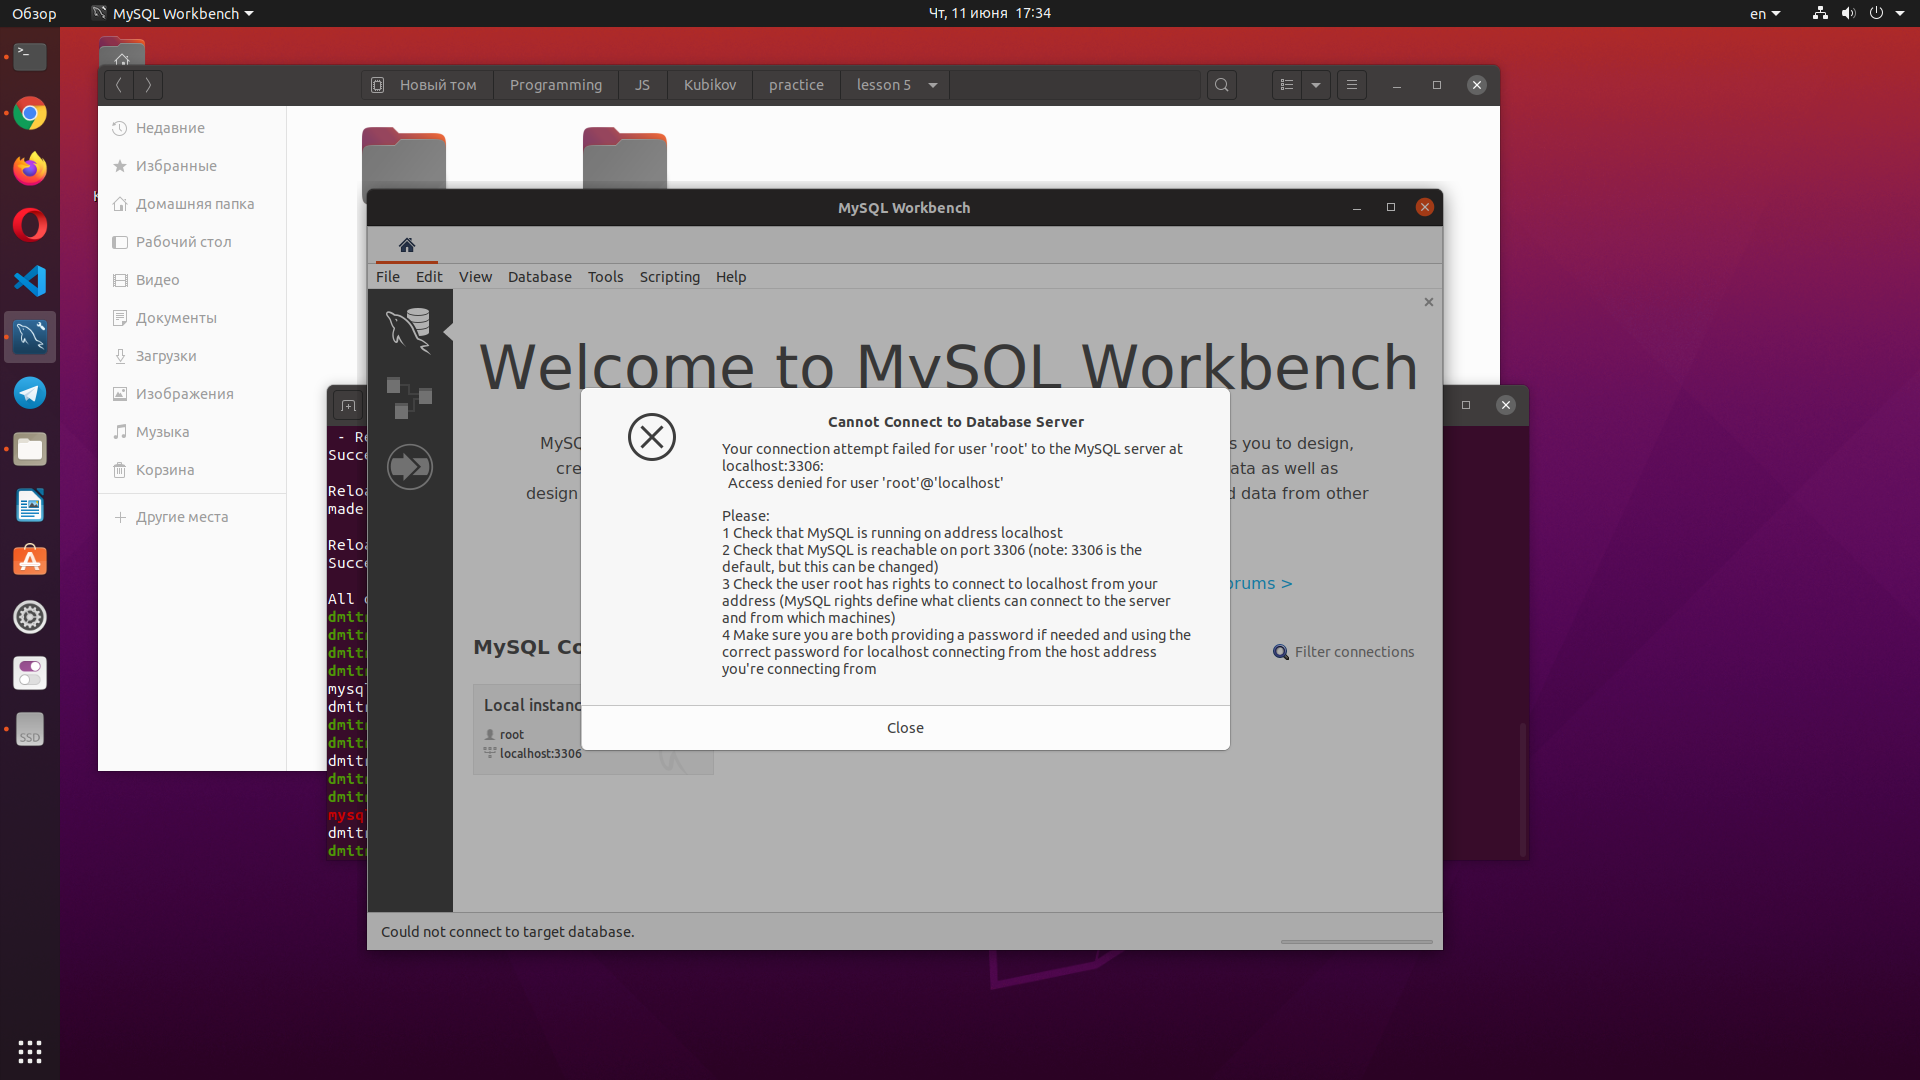
Task: Launch LibreOffice Writer from the dock
Action: (30, 505)
